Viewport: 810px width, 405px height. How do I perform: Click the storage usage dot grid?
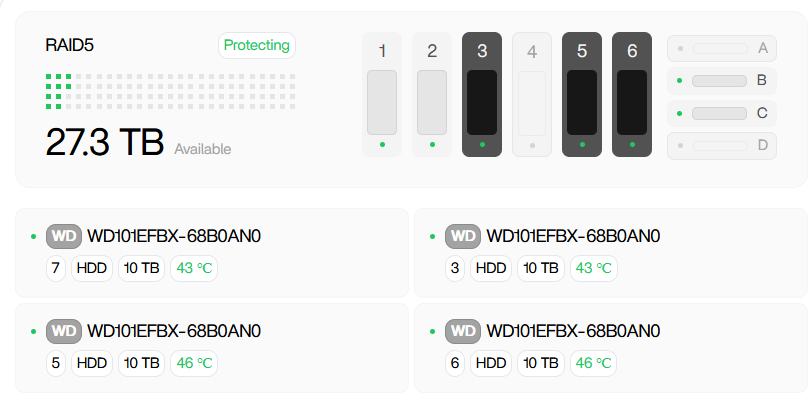coord(170,91)
